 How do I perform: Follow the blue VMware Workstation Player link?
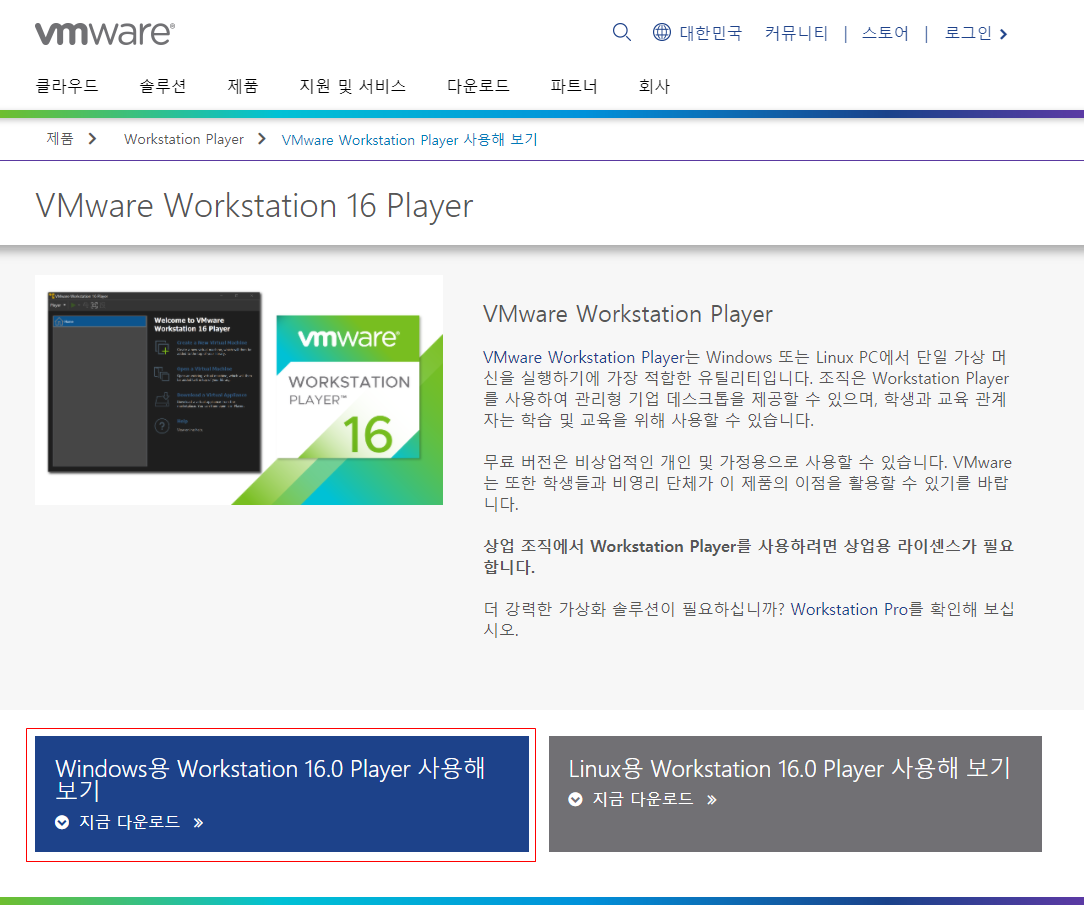(583, 358)
